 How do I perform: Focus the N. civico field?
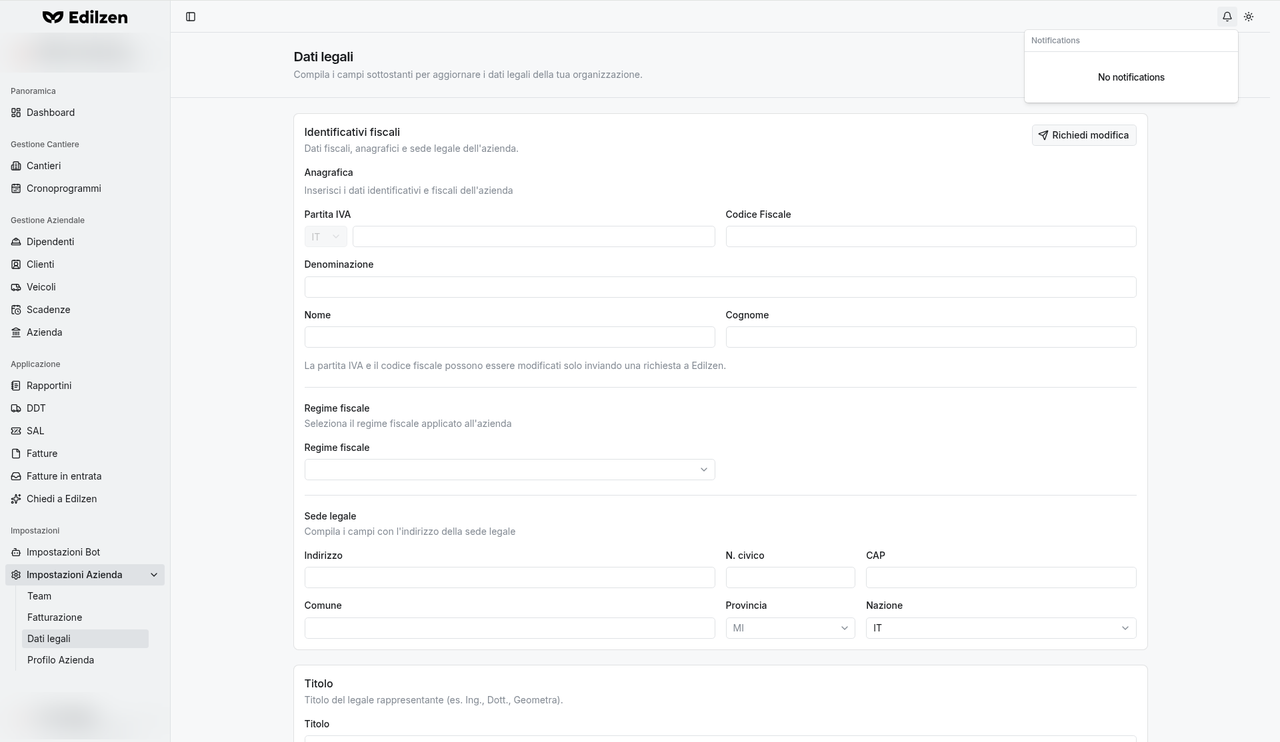pos(790,577)
